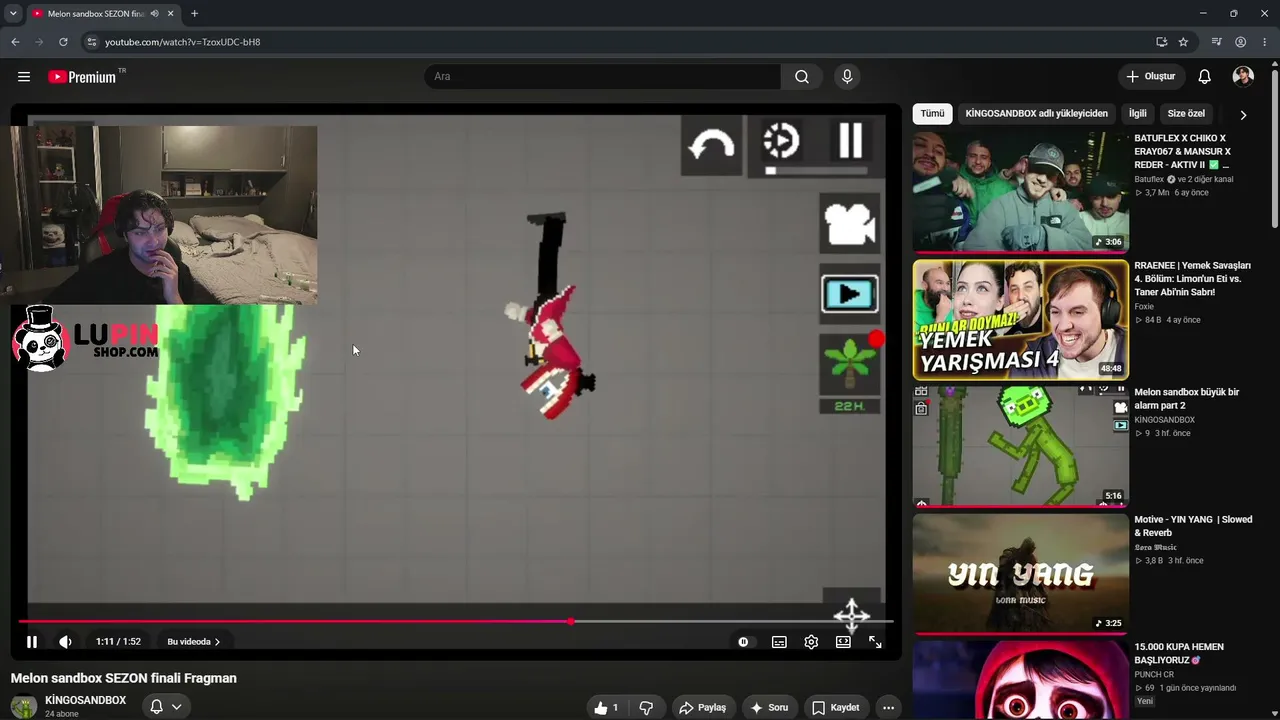The height and width of the screenshot is (720, 1280).
Task: Start voice search with the microphone
Action: click(x=847, y=77)
